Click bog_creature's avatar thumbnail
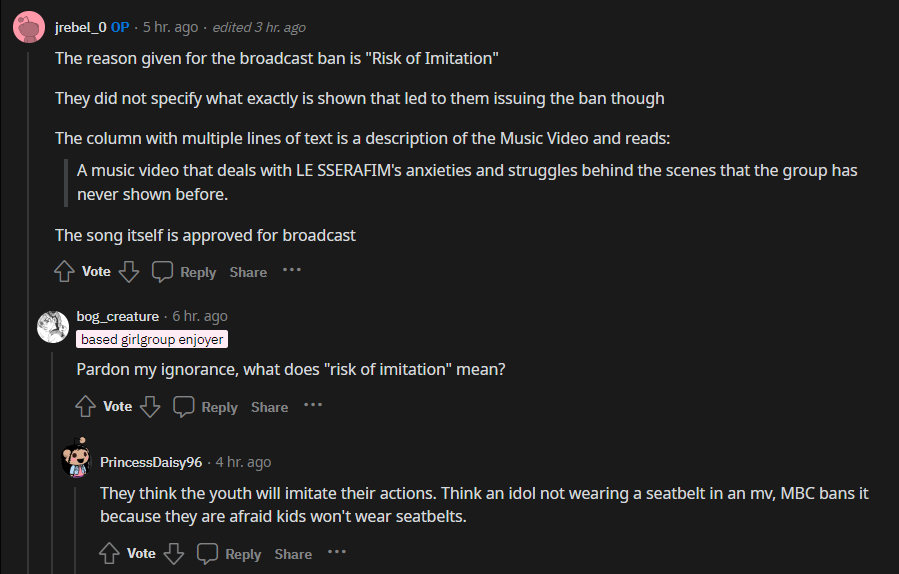The height and width of the screenshot is (574, 899). click(53, 327)
